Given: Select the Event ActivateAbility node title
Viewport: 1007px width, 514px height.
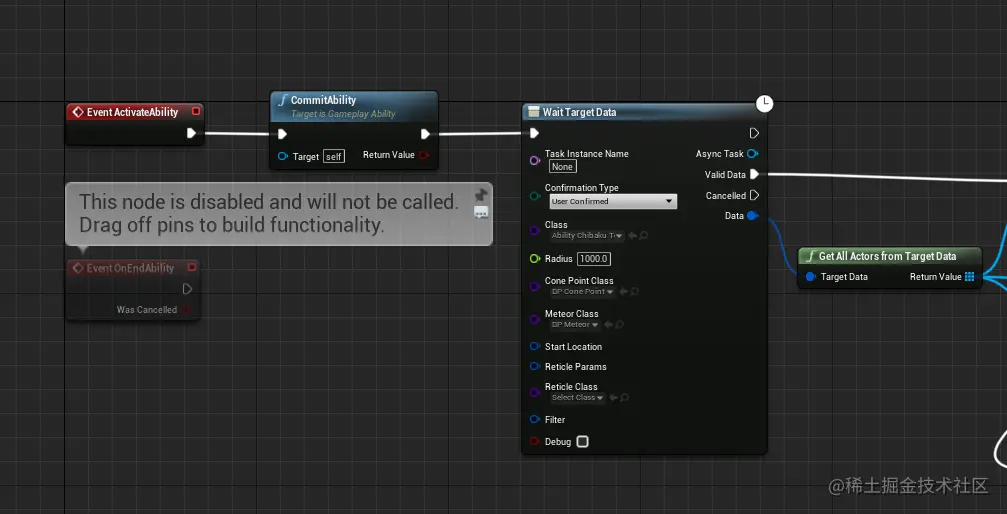Looking at the screenshot, I should 132,112.
